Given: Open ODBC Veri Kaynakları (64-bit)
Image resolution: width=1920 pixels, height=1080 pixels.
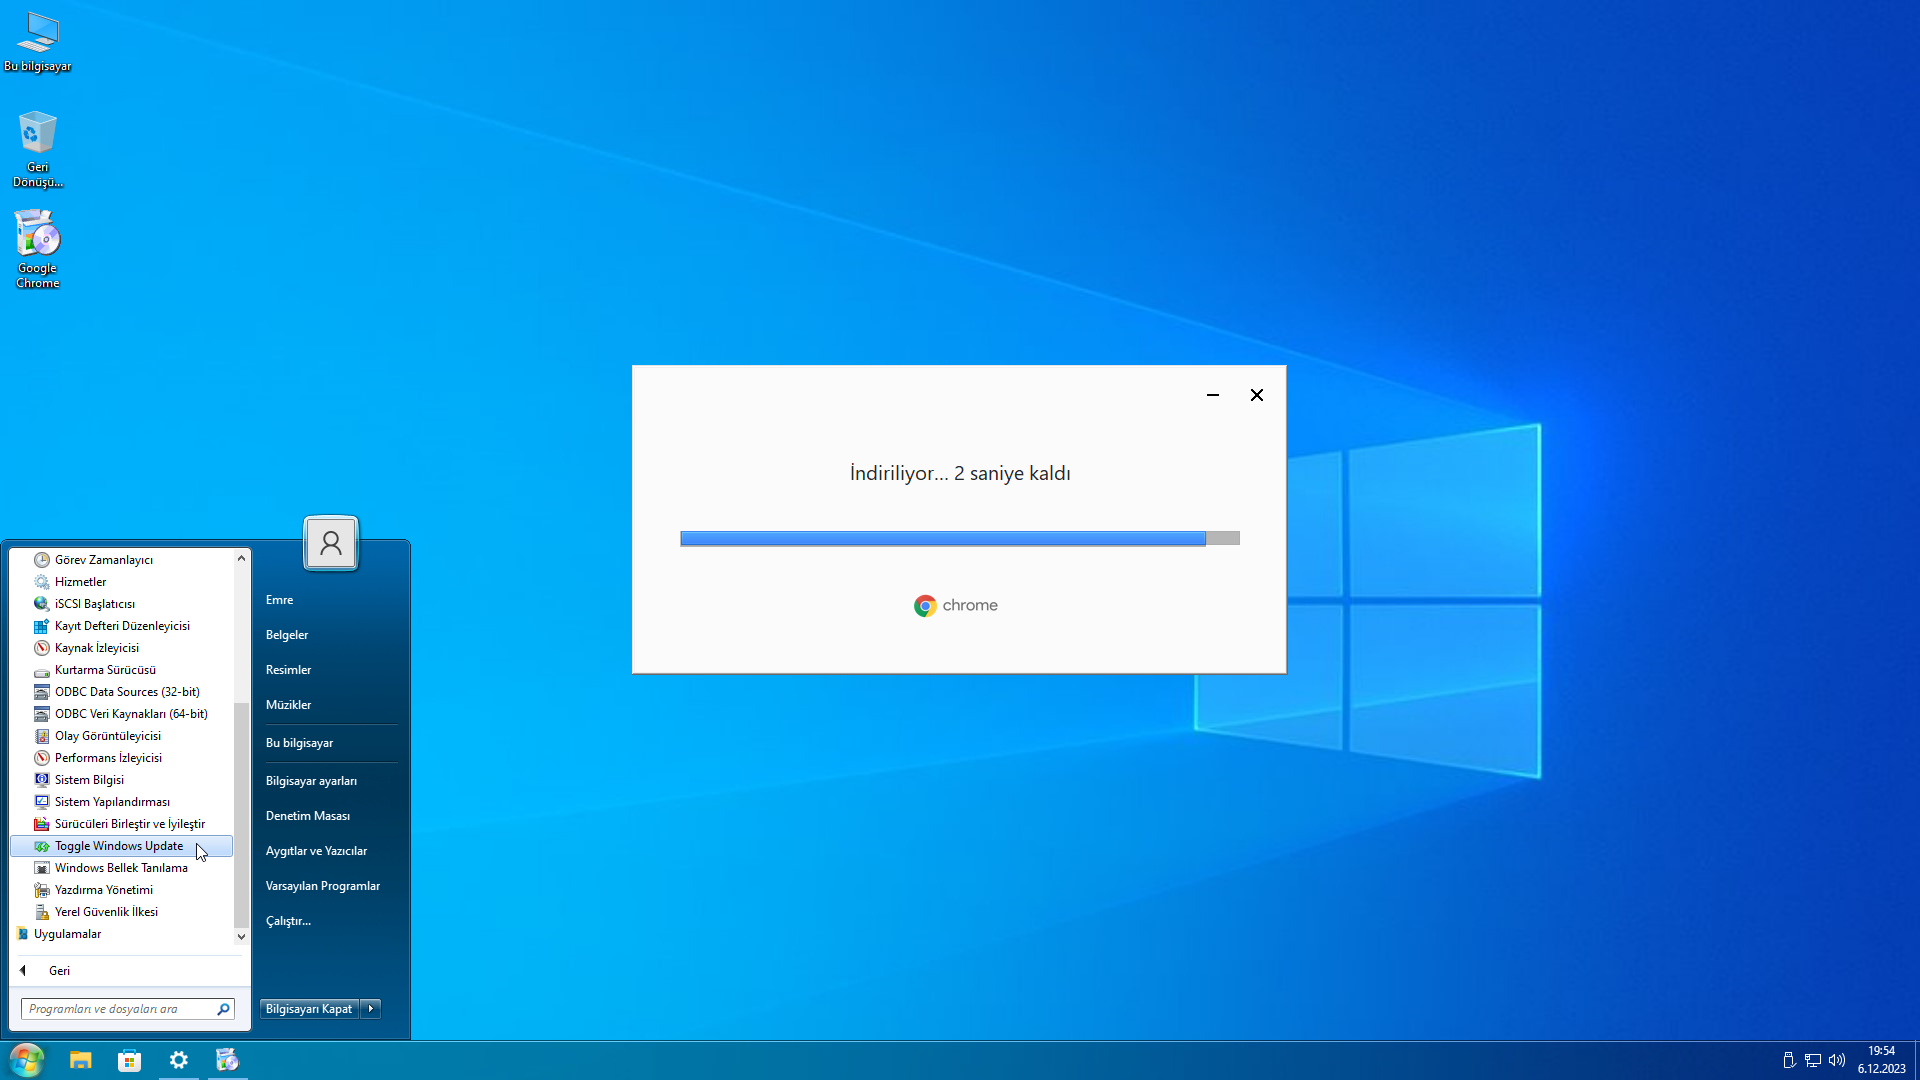Looking at the screenshot, I should tap(121, 714).
